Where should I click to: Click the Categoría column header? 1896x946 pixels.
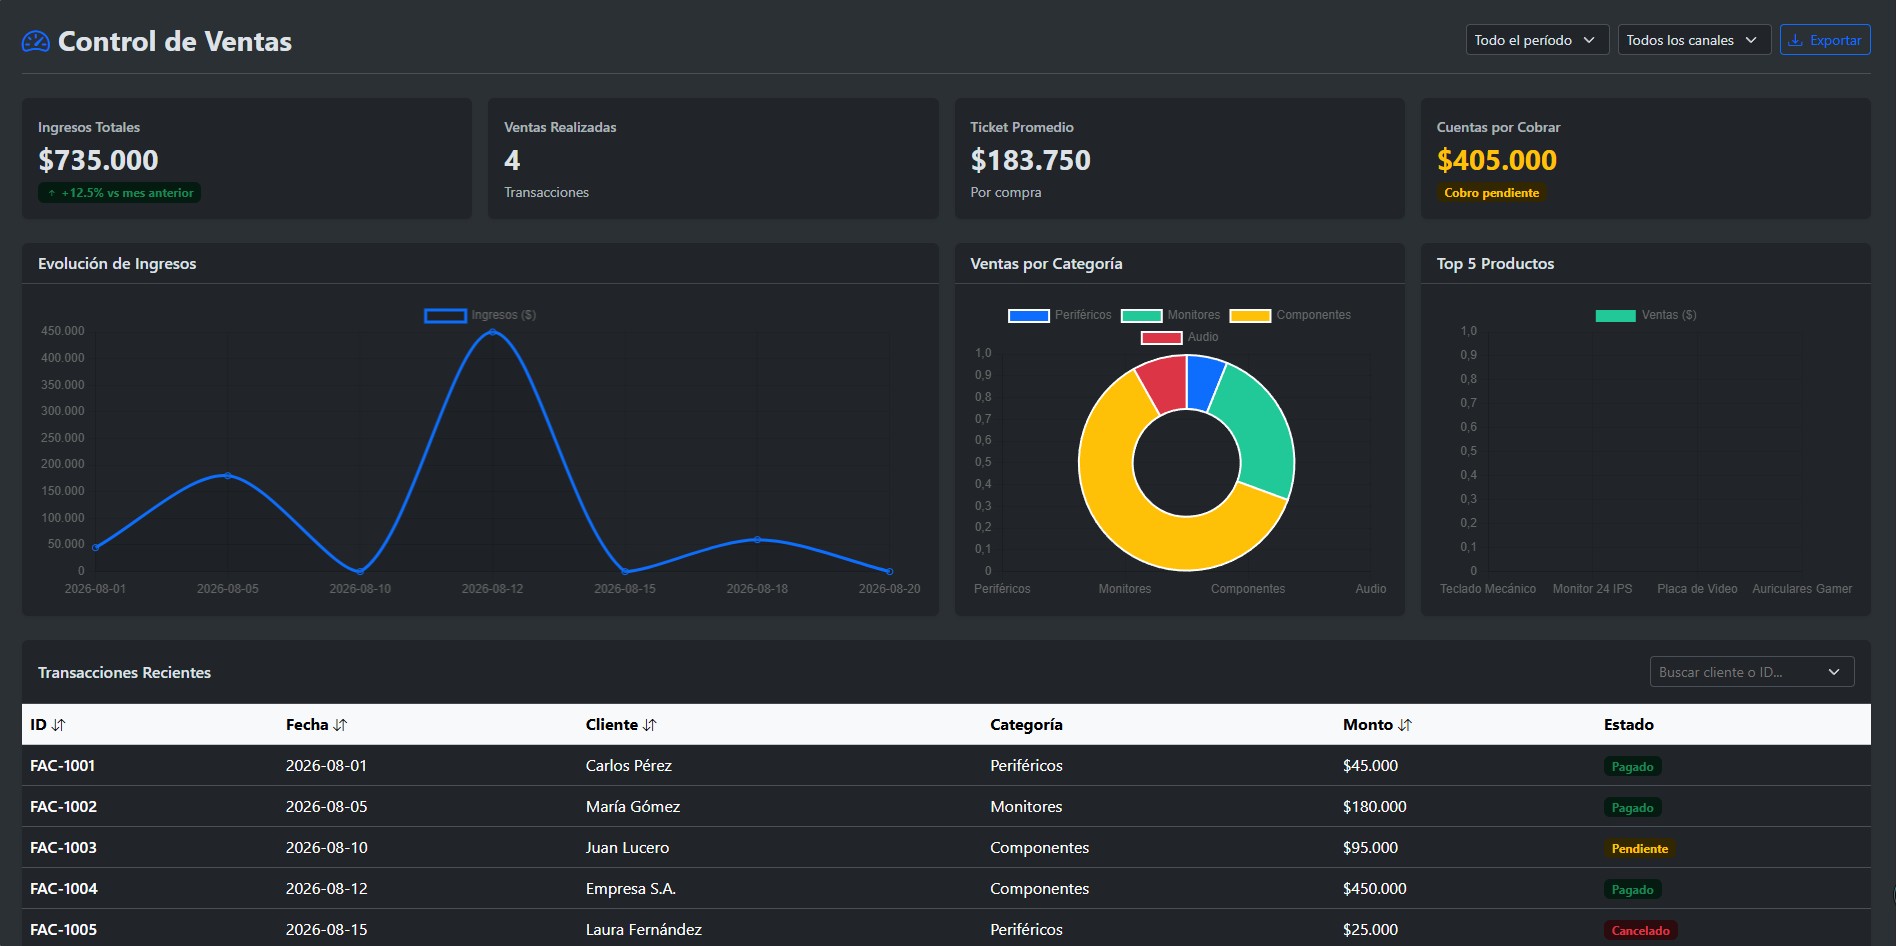[1026, 725]
